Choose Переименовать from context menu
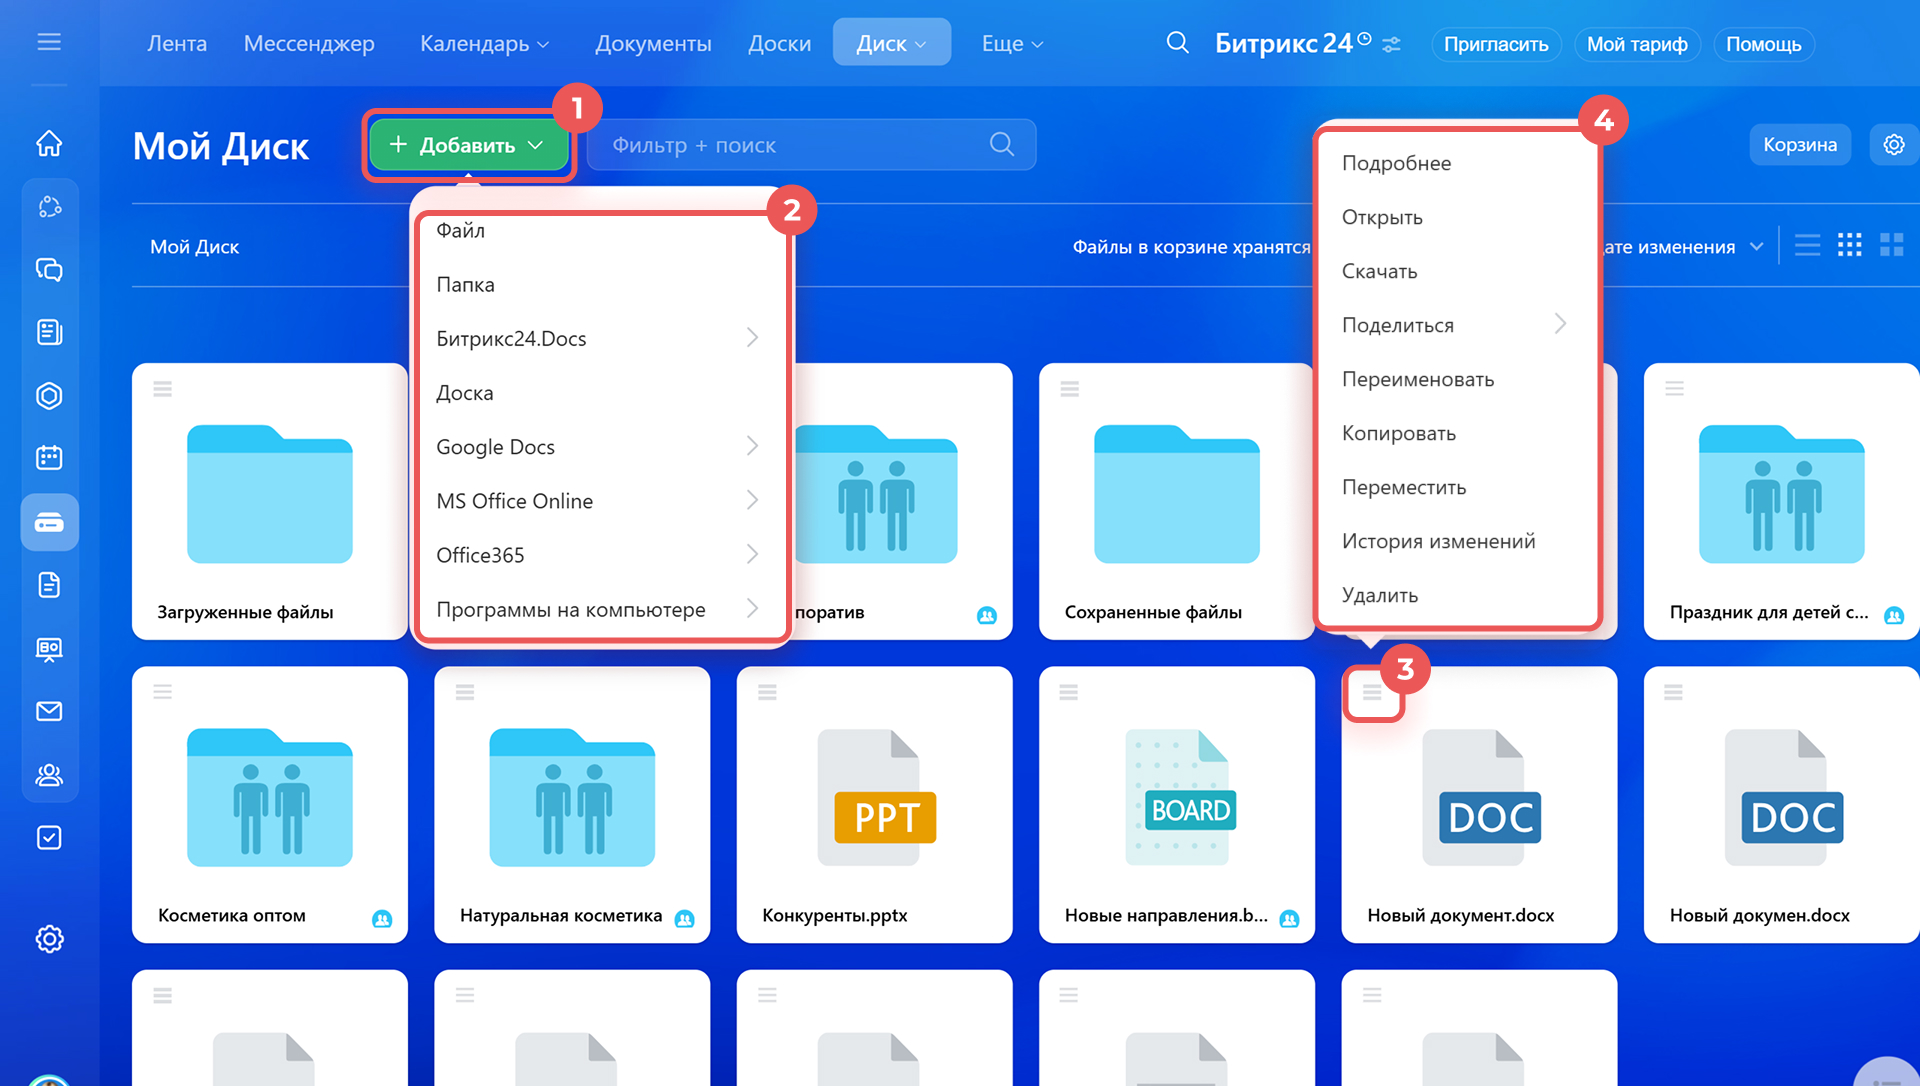 click(x=1417, y=379)
